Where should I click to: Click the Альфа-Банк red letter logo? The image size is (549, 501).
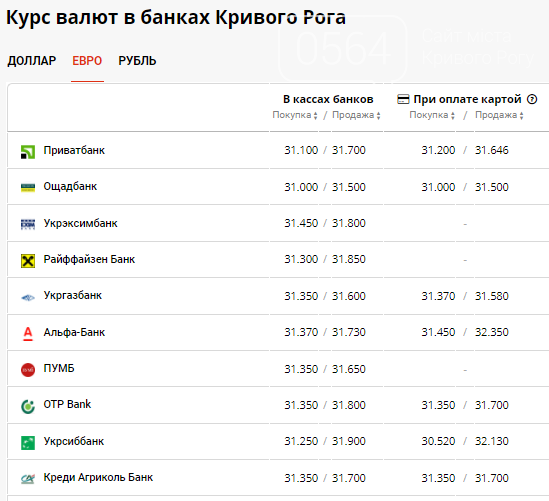coord(28,333)
